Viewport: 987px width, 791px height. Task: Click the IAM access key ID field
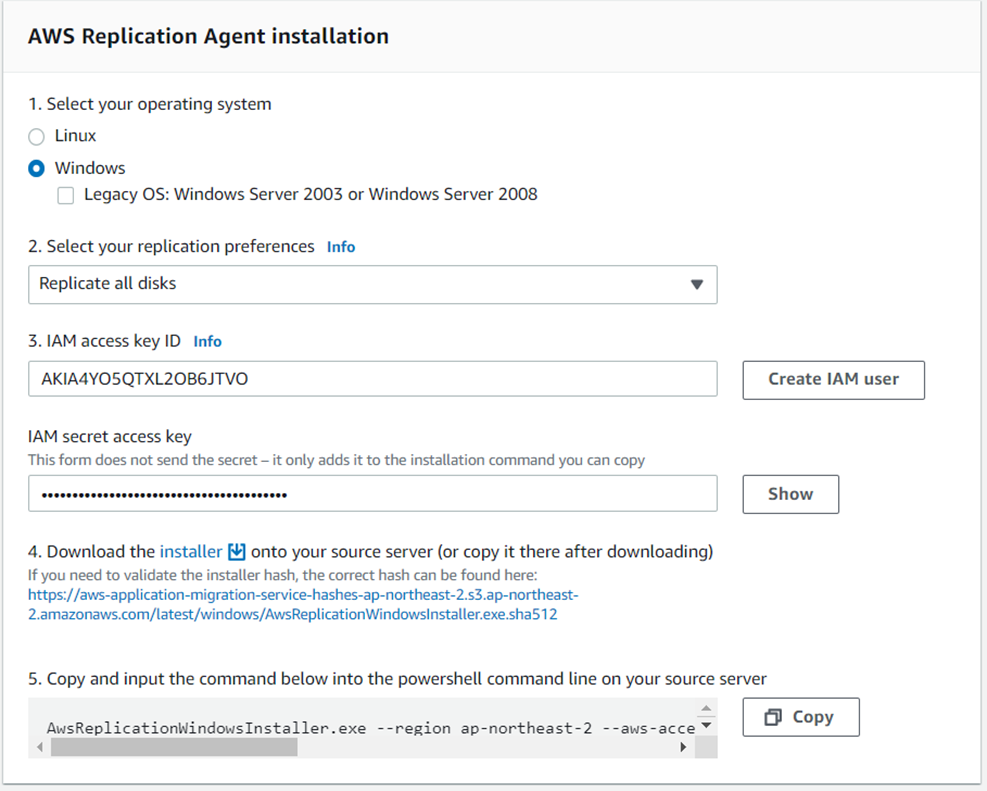(373, 379)
